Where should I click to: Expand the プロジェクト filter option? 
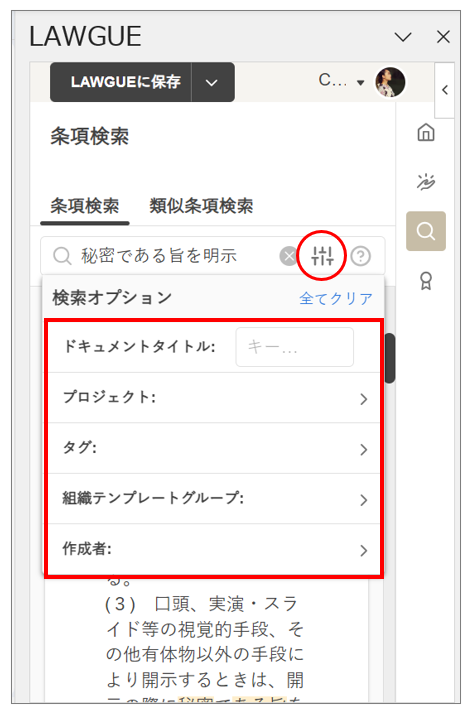click(214, 398)
